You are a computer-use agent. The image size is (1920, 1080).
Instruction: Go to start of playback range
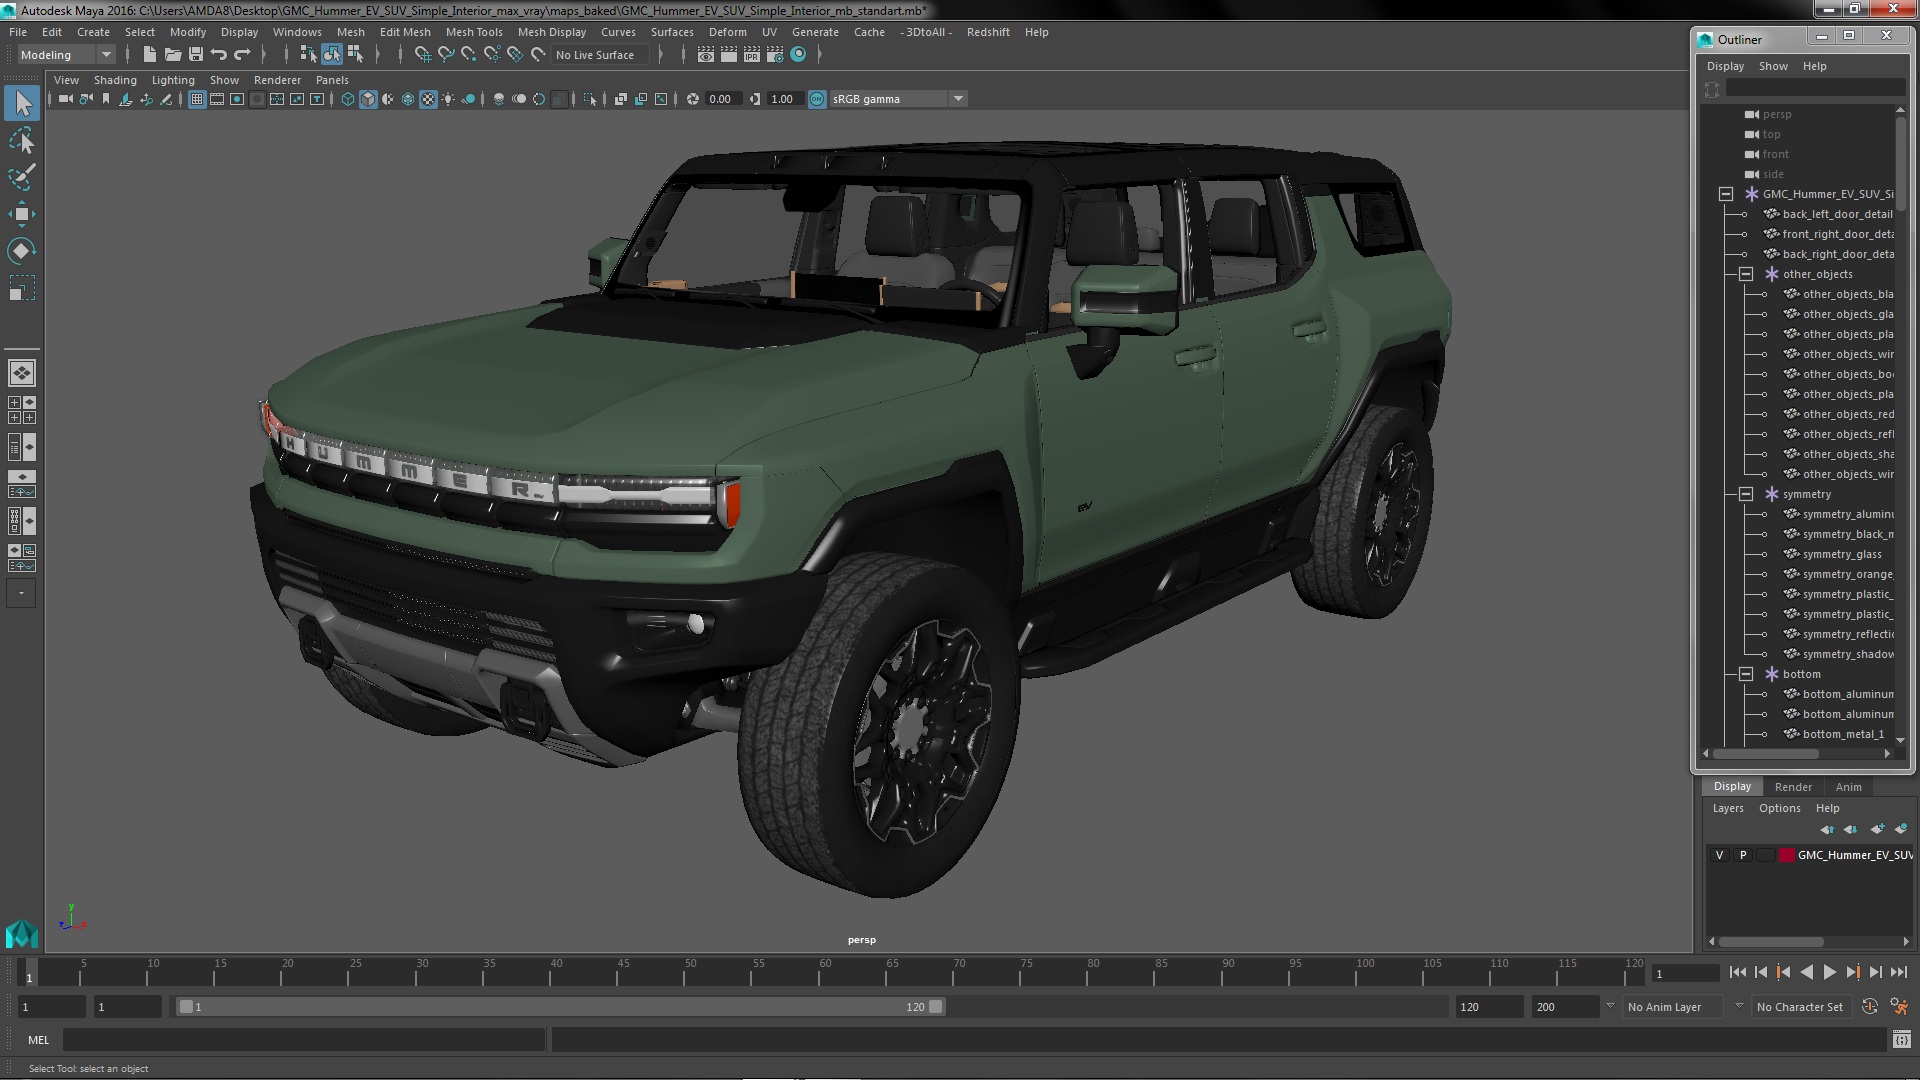tap(1737, 972)
